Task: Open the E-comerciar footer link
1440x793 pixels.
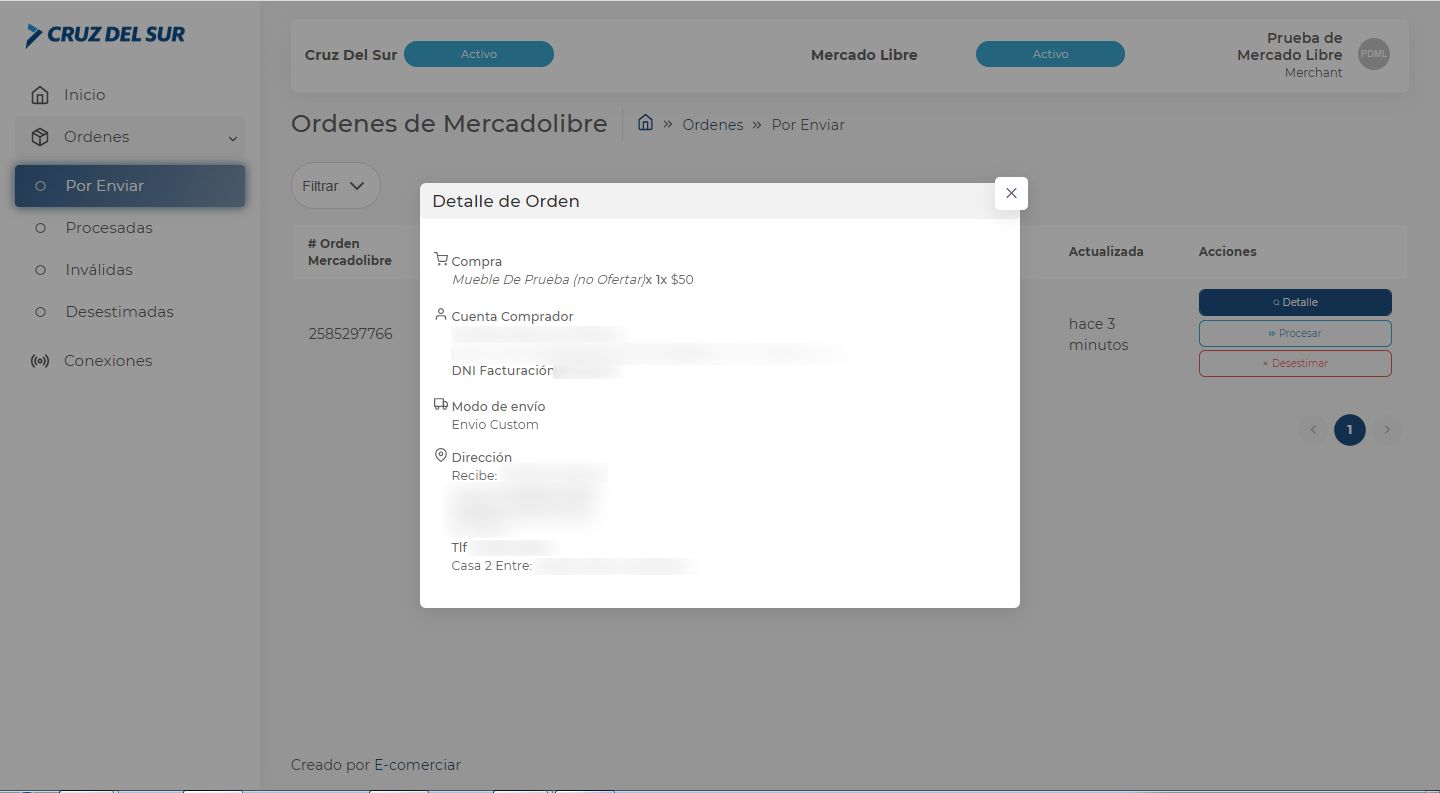Action: [x=417, y=765]
